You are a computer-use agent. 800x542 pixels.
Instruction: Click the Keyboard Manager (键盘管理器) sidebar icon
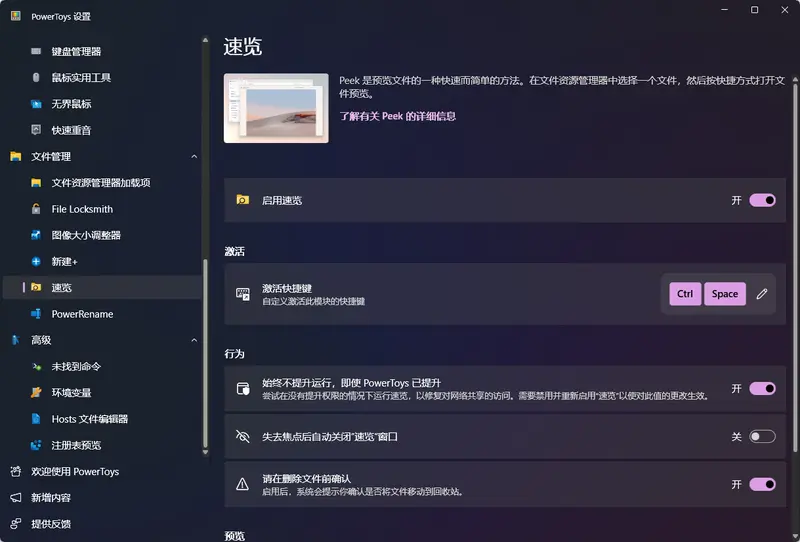coord(36,51)
